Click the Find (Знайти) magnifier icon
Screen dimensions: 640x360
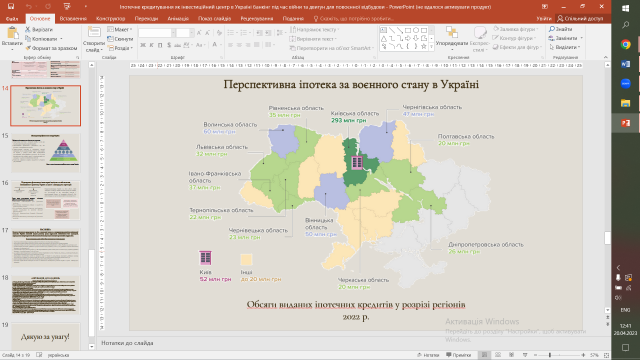point(552,29)
